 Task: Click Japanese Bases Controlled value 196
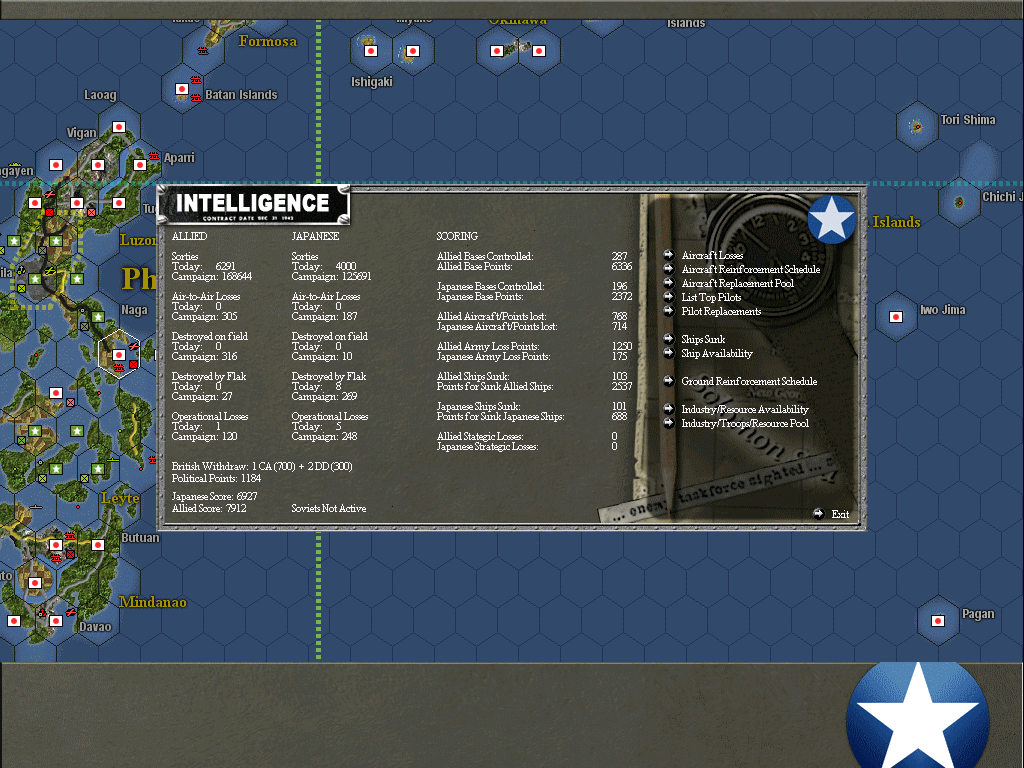click(620, 286)
